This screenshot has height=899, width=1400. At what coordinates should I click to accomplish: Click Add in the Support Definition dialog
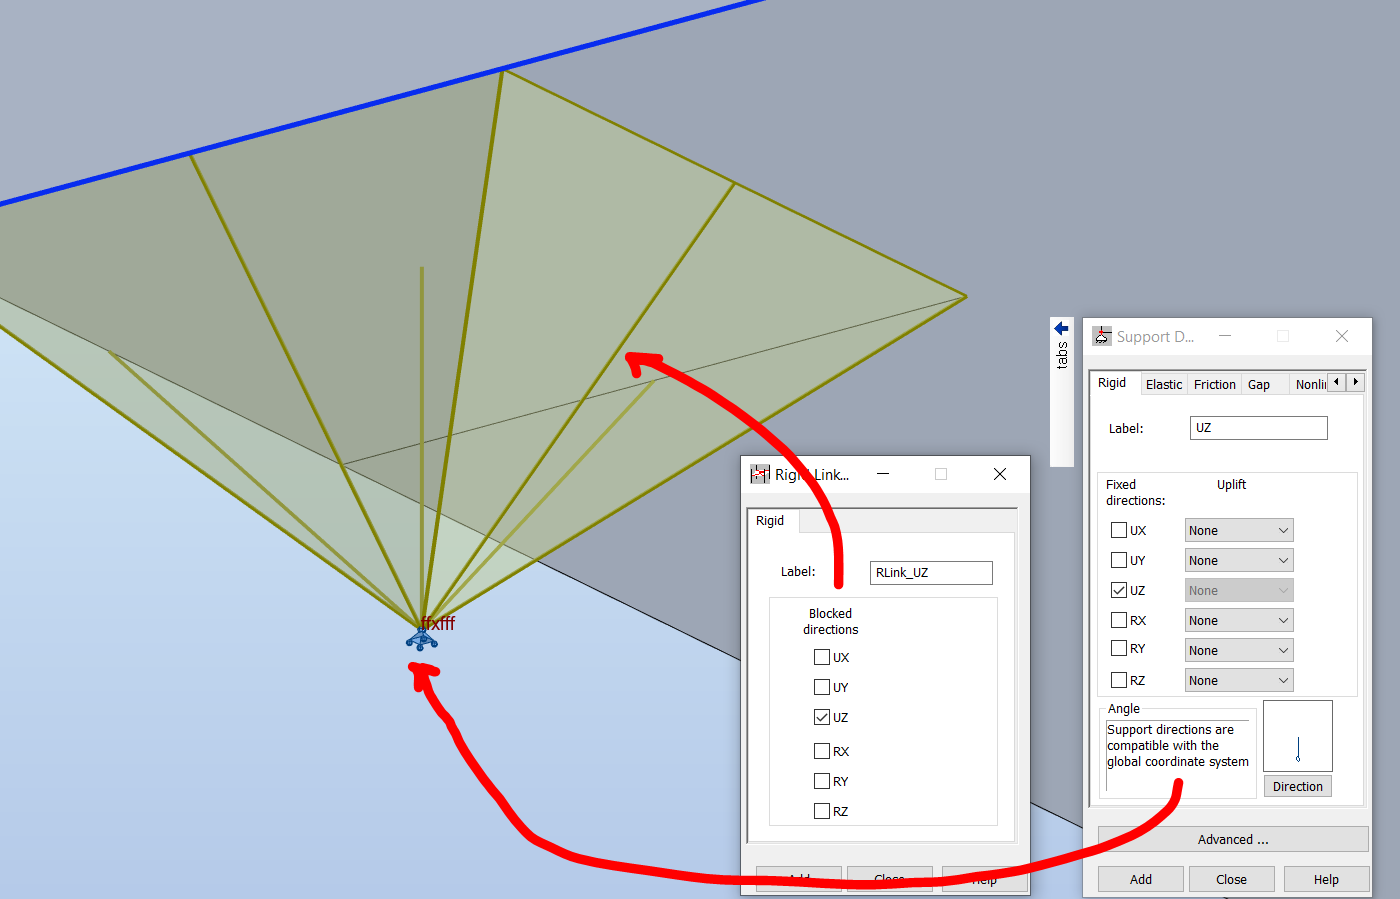point(1140,878)
